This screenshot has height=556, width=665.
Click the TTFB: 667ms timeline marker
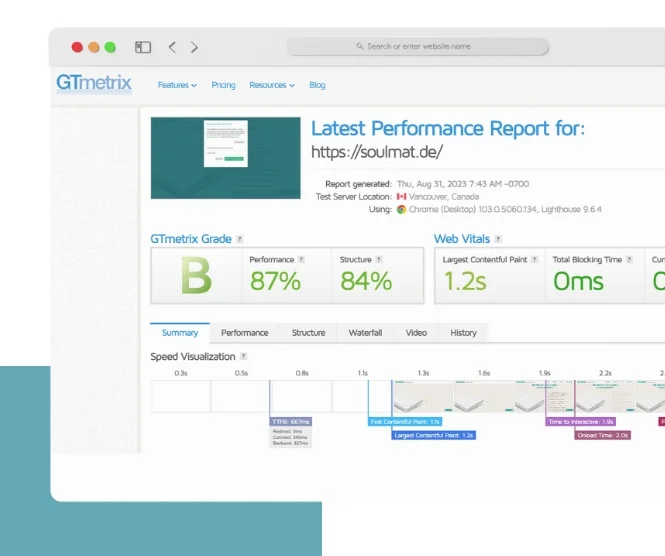point(291,422)
